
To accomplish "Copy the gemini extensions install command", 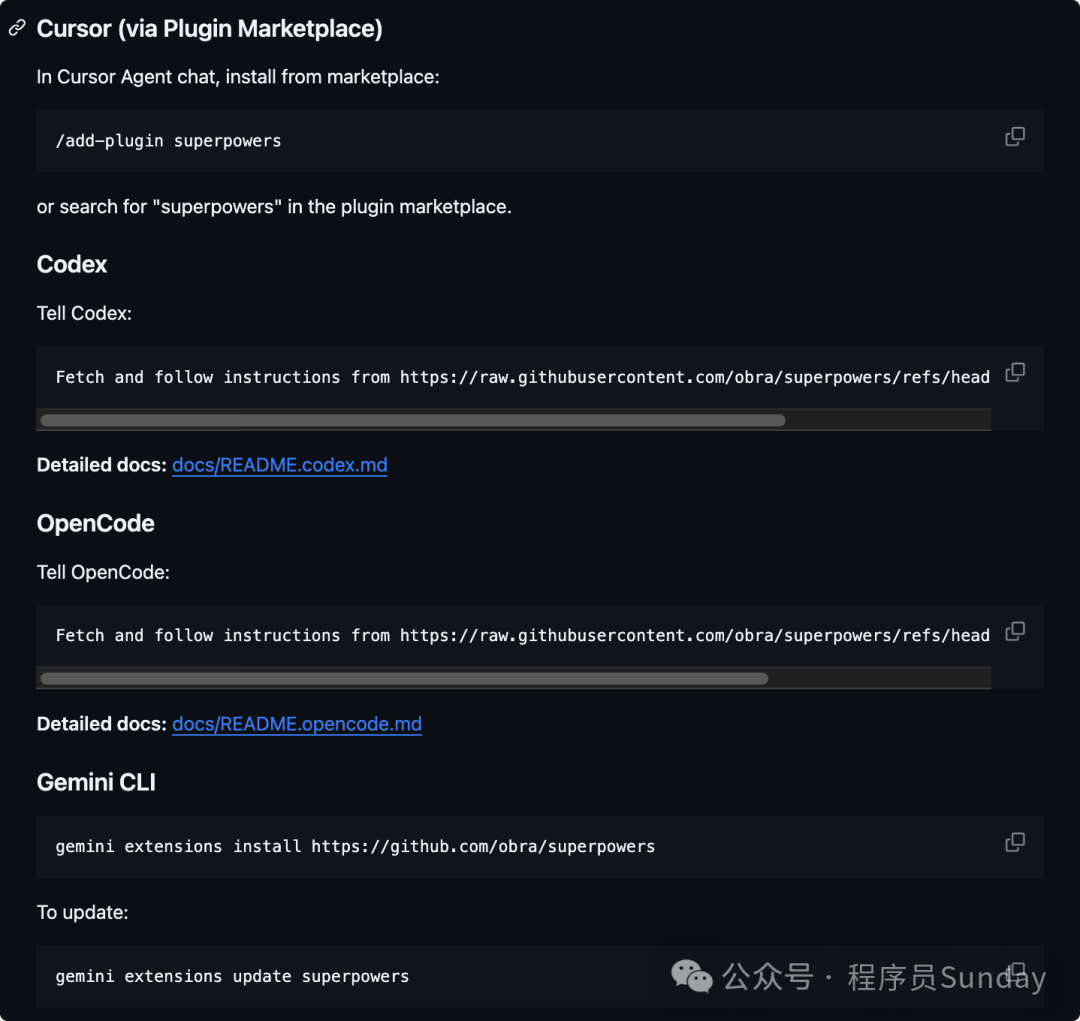I will [x=1014, y=842].
